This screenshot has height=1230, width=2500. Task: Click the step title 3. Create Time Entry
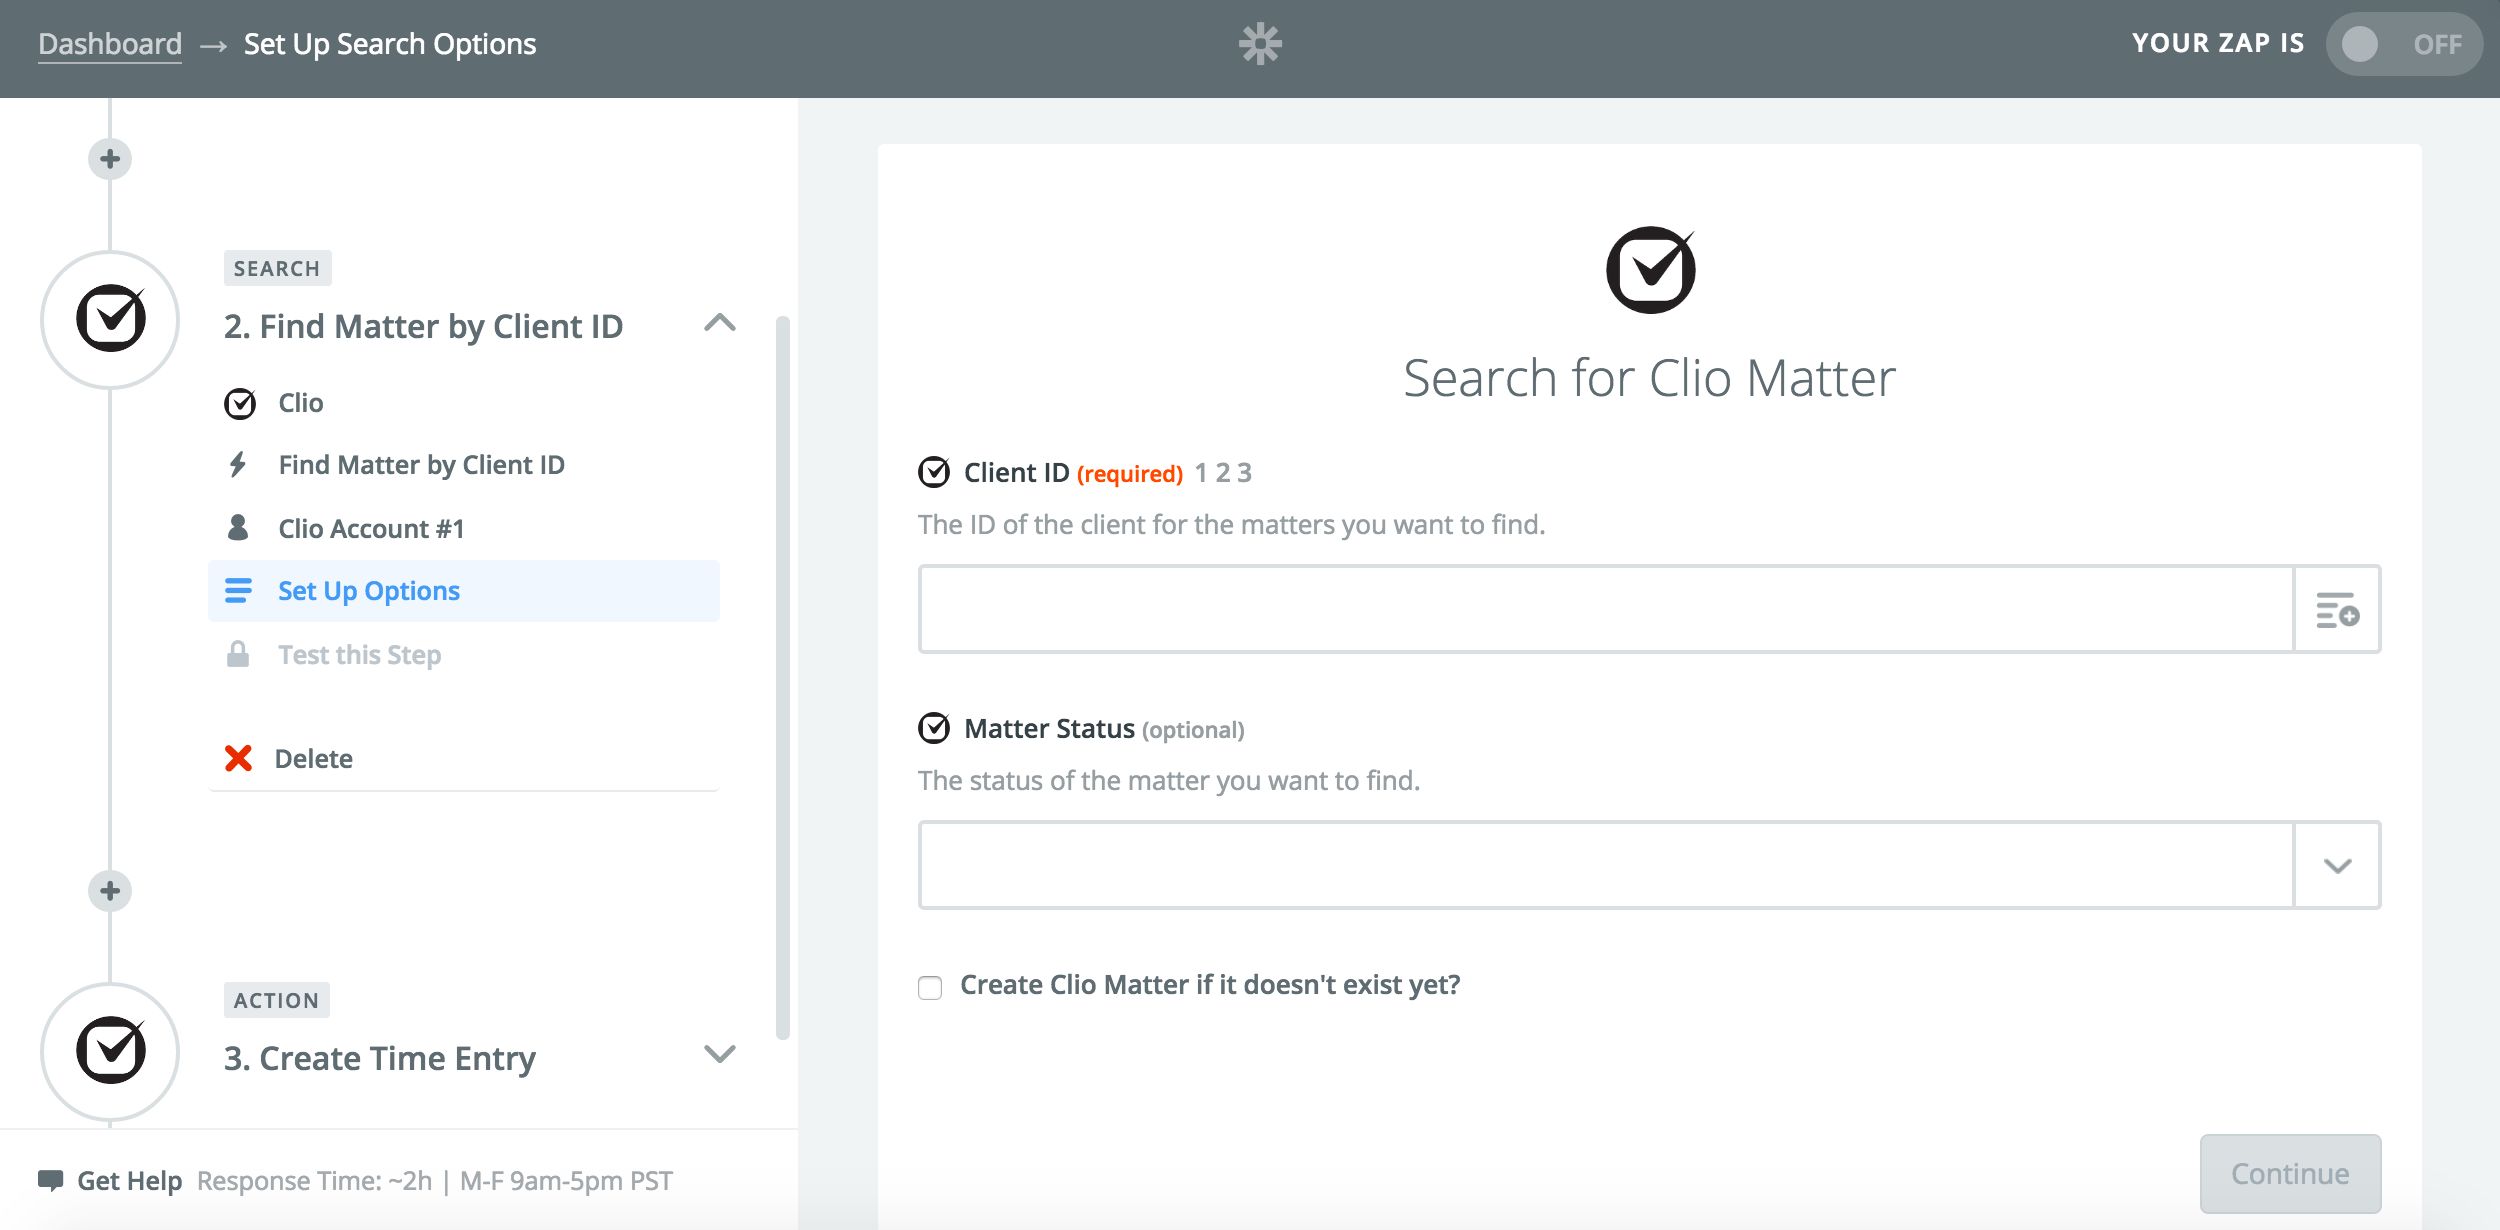click(x=380, y=1058)
